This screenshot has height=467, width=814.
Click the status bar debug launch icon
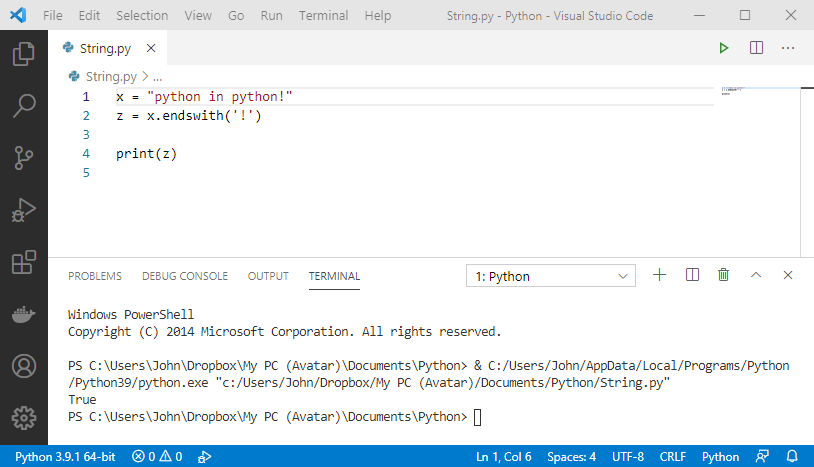coord(205,457)
